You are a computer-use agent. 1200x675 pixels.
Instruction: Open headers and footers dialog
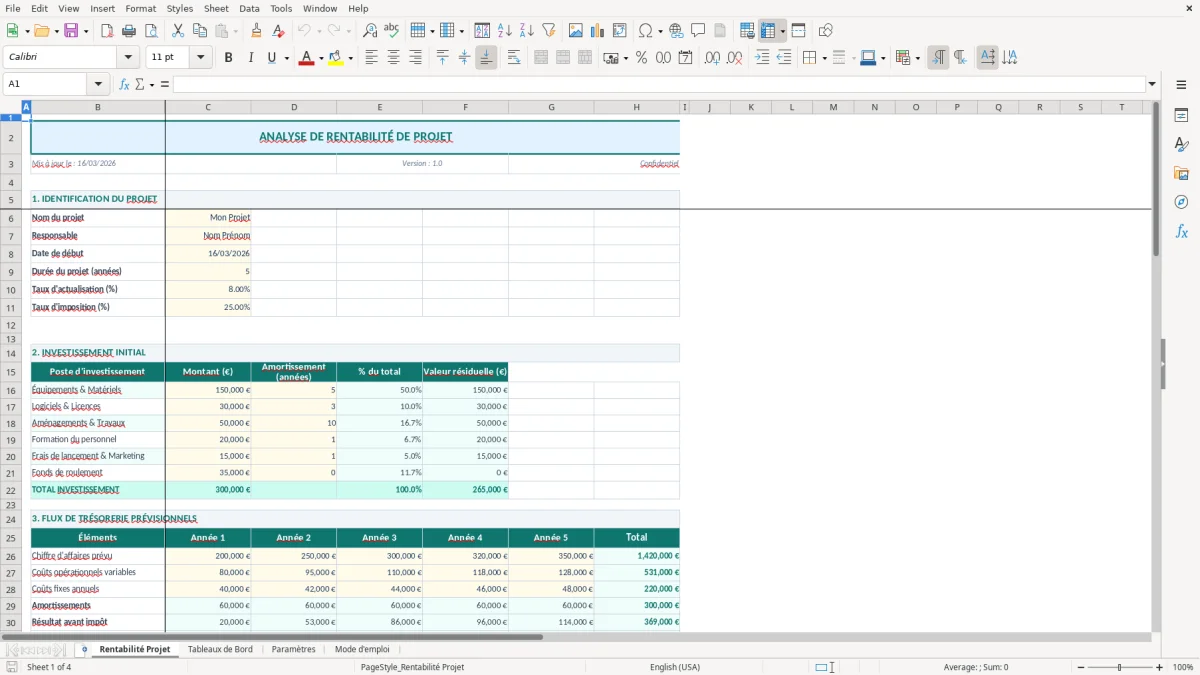tap(721, 31)
